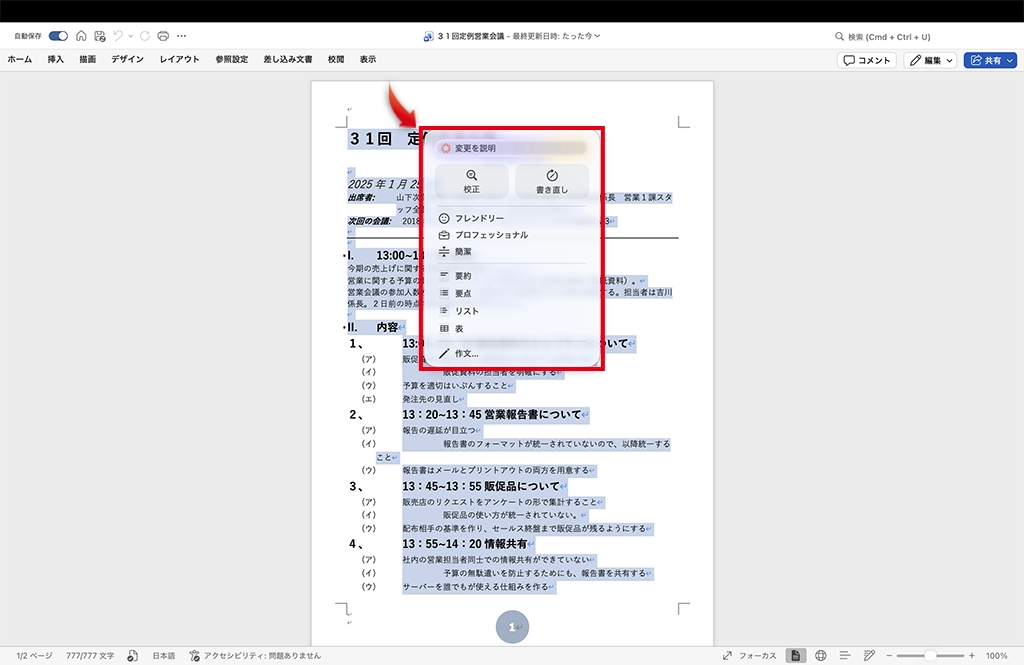Switch to the 校閲 (Review) ribbon tab
Screen dimensions: 1024x665
(x=336, y=60)
